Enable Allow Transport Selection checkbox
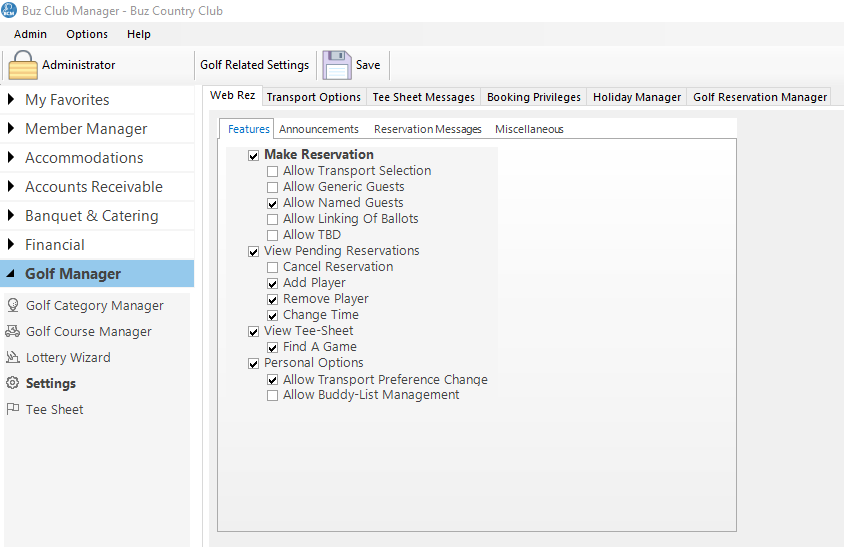Screen dimensions: 844x547 (273, 171)
